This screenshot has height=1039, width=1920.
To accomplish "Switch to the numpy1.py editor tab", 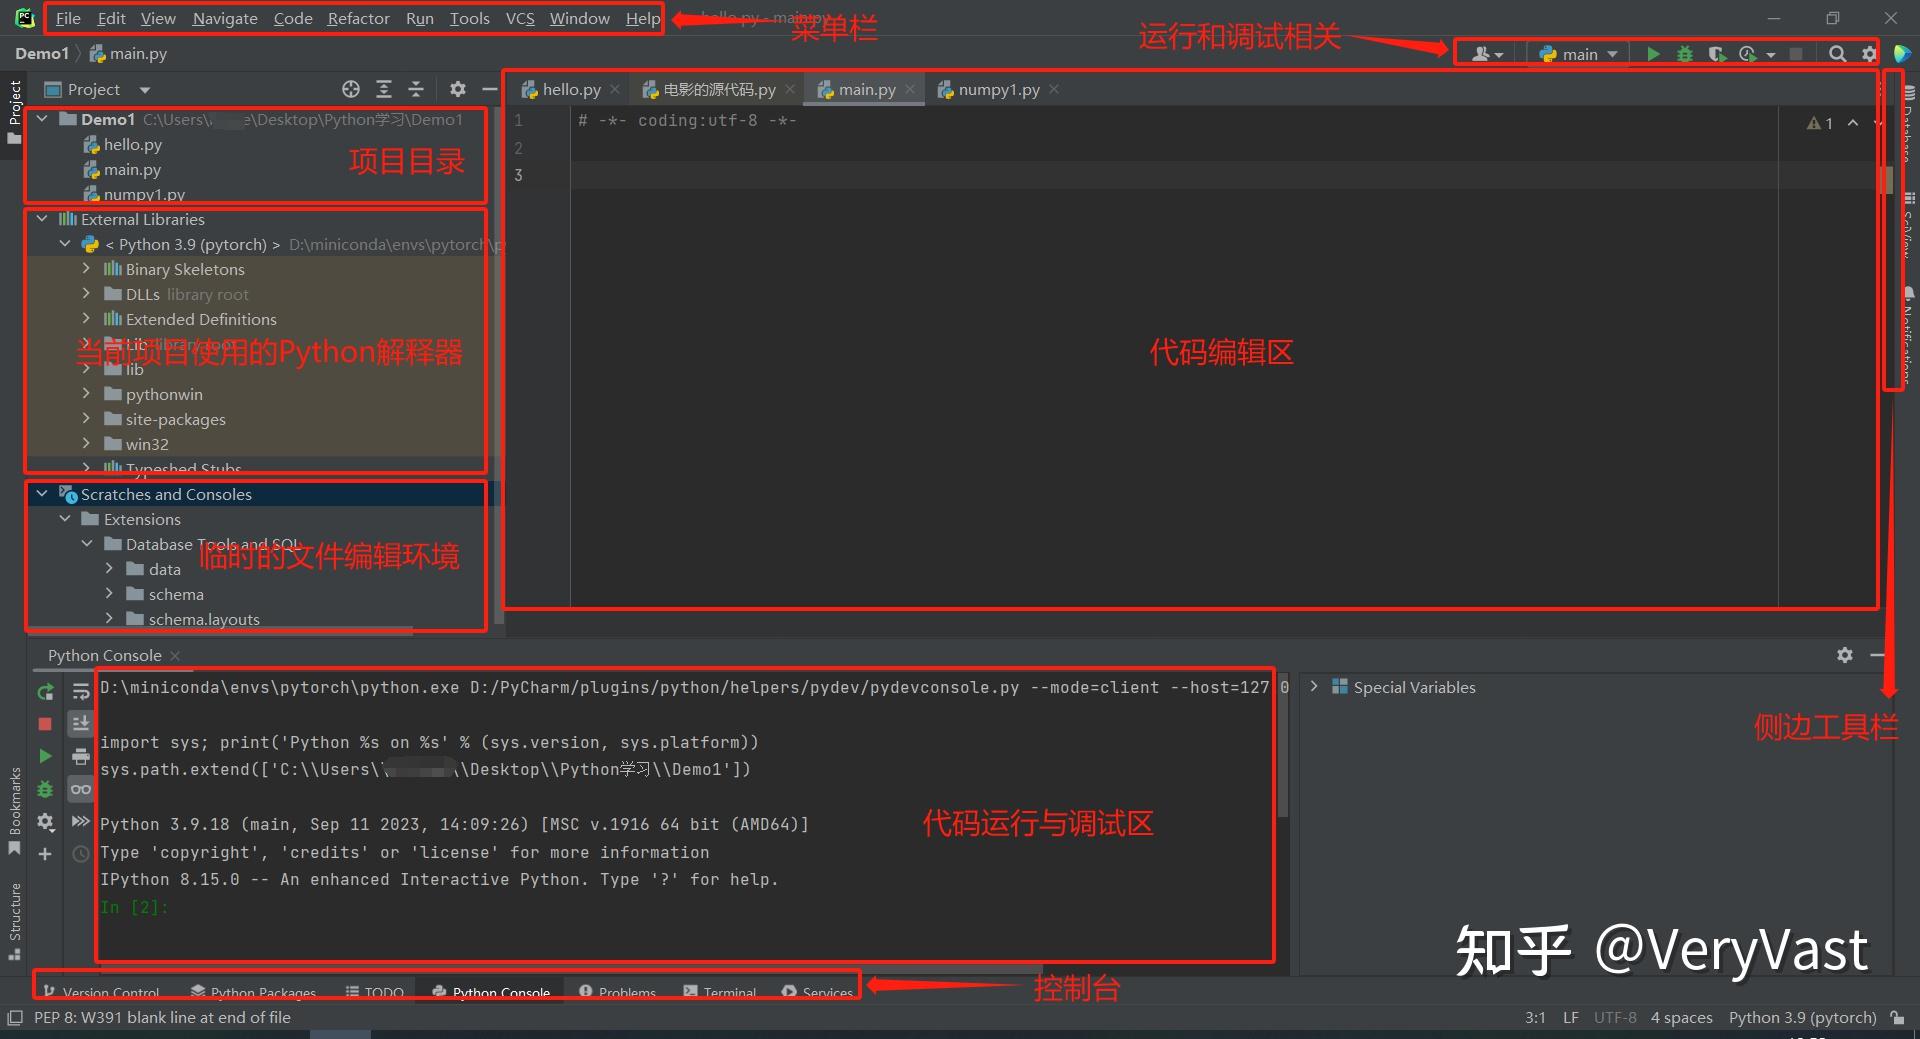I will tap(996, 89).
